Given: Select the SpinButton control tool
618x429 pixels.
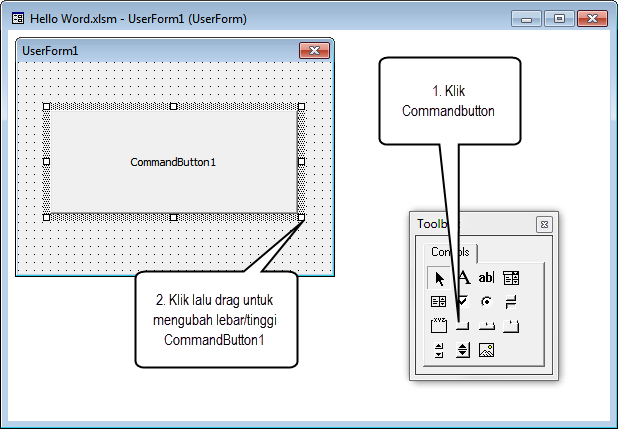Looking at the screenshot, I should click(463, 350).
